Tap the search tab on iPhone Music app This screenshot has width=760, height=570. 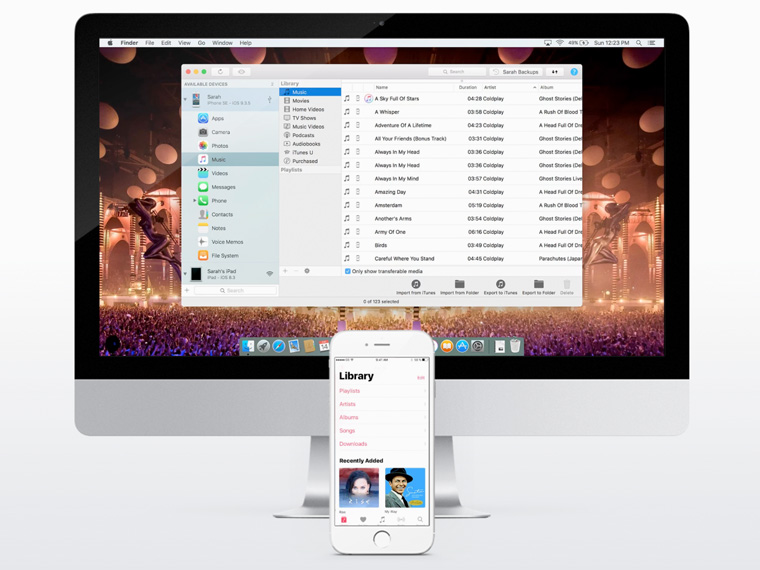tap(420, 520)
